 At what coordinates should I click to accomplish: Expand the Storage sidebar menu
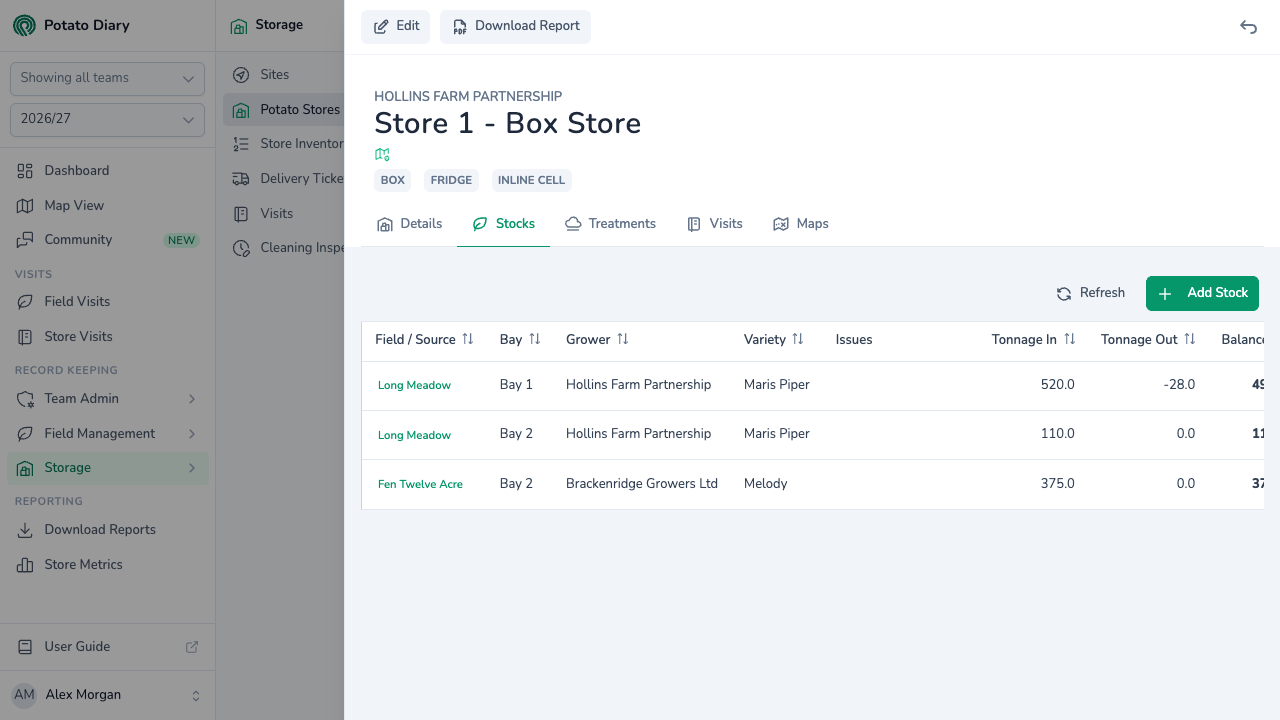[x=108, y=468]
